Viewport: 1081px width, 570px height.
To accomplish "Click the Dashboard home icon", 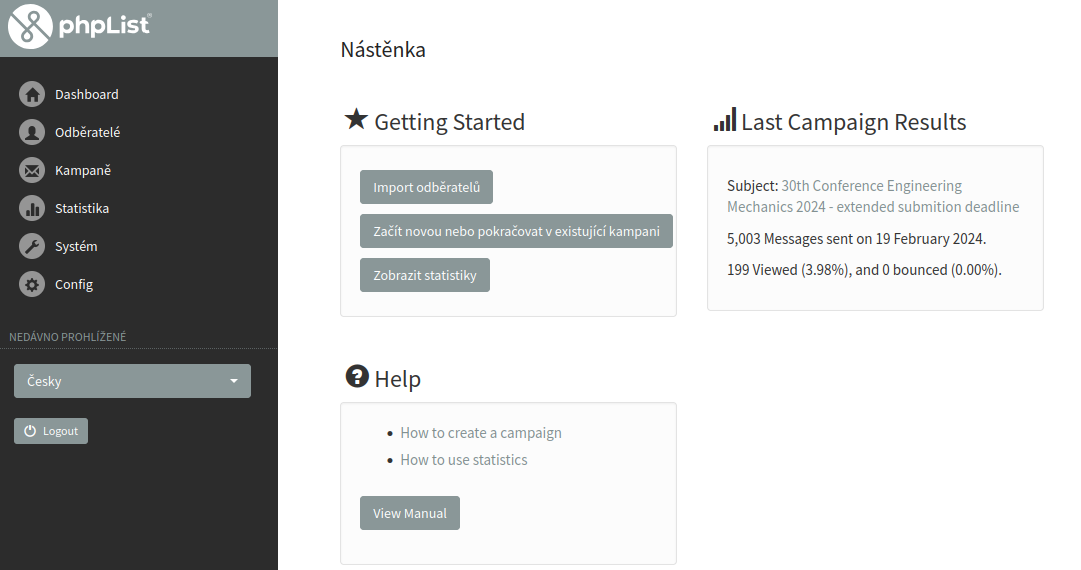I will (x=32, y=95).
